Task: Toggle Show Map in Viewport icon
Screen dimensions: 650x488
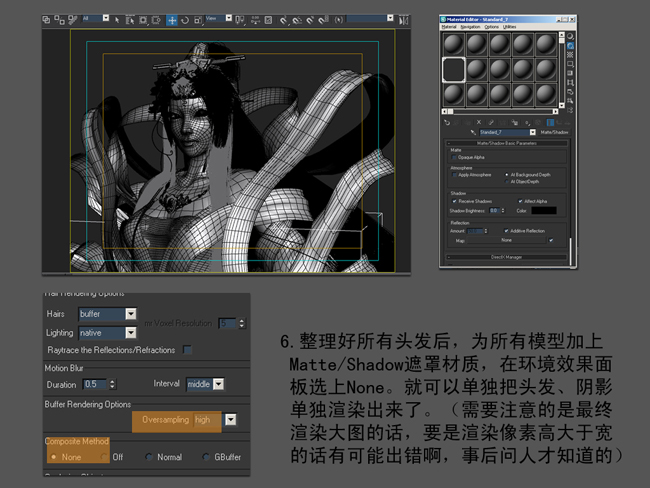Action: 538,122
